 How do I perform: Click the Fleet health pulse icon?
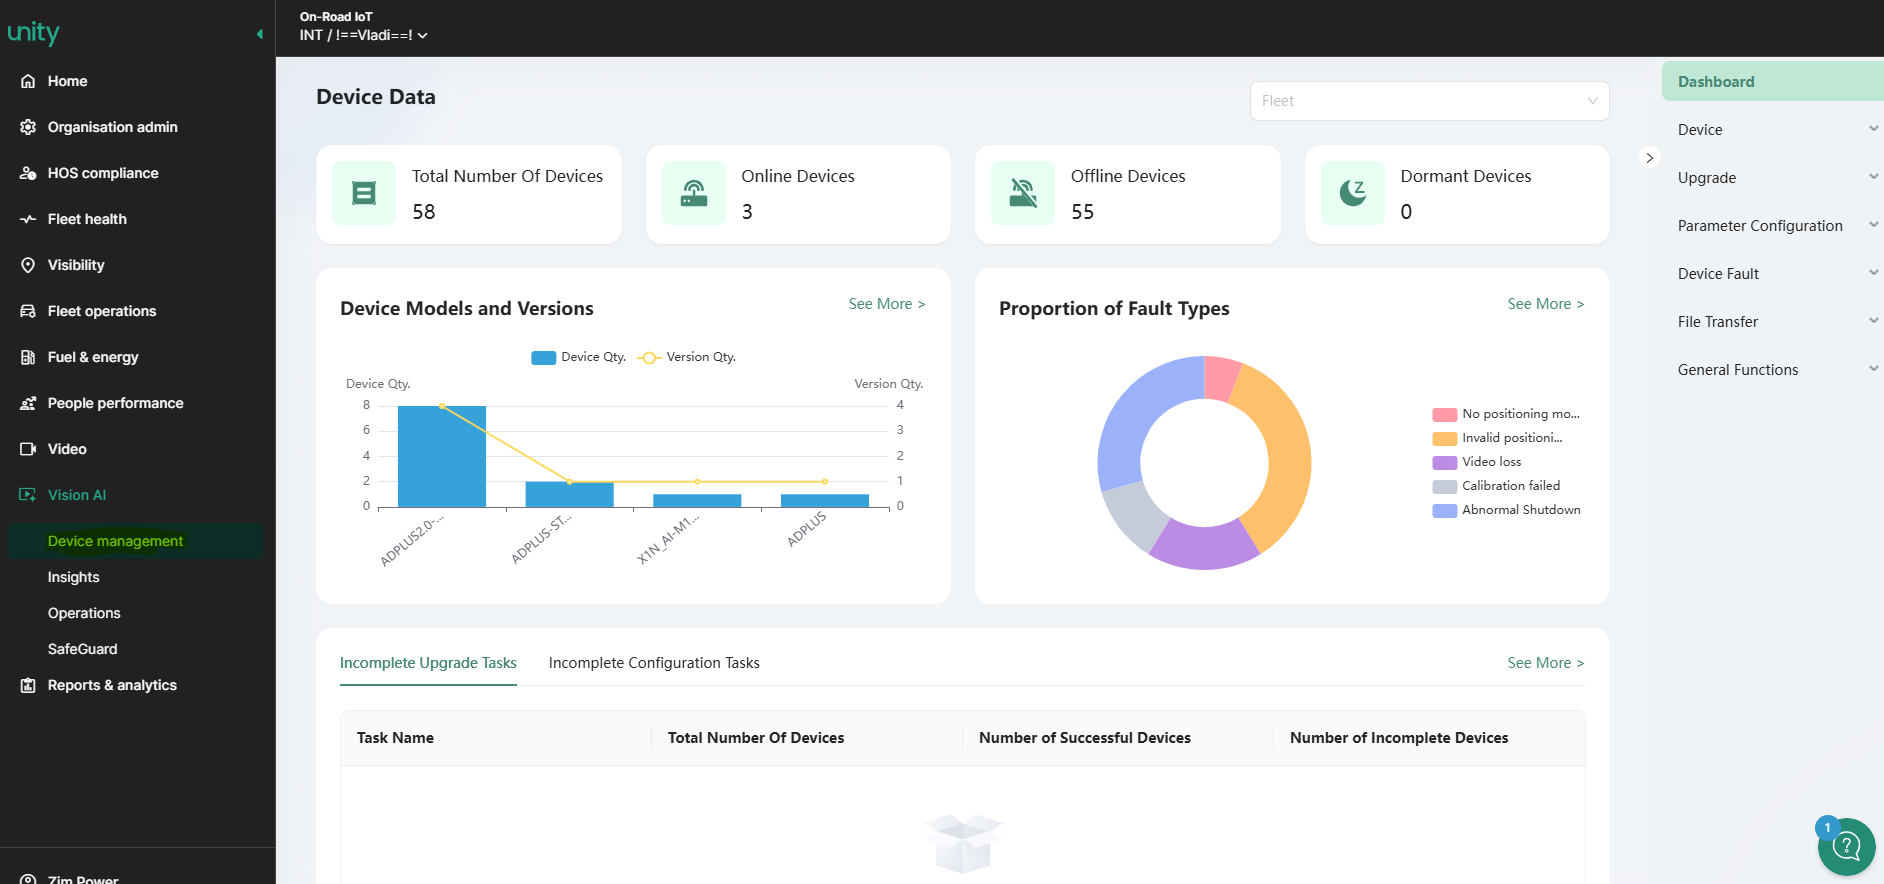pos(28,219)
